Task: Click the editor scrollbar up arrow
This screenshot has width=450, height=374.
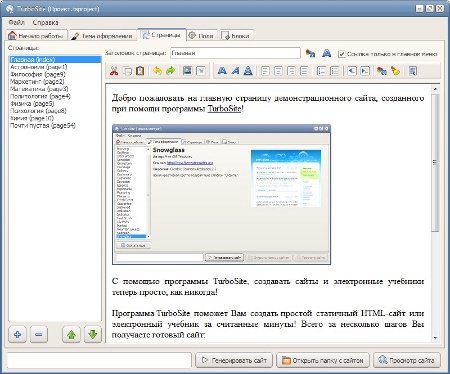Action: (435, 89)
